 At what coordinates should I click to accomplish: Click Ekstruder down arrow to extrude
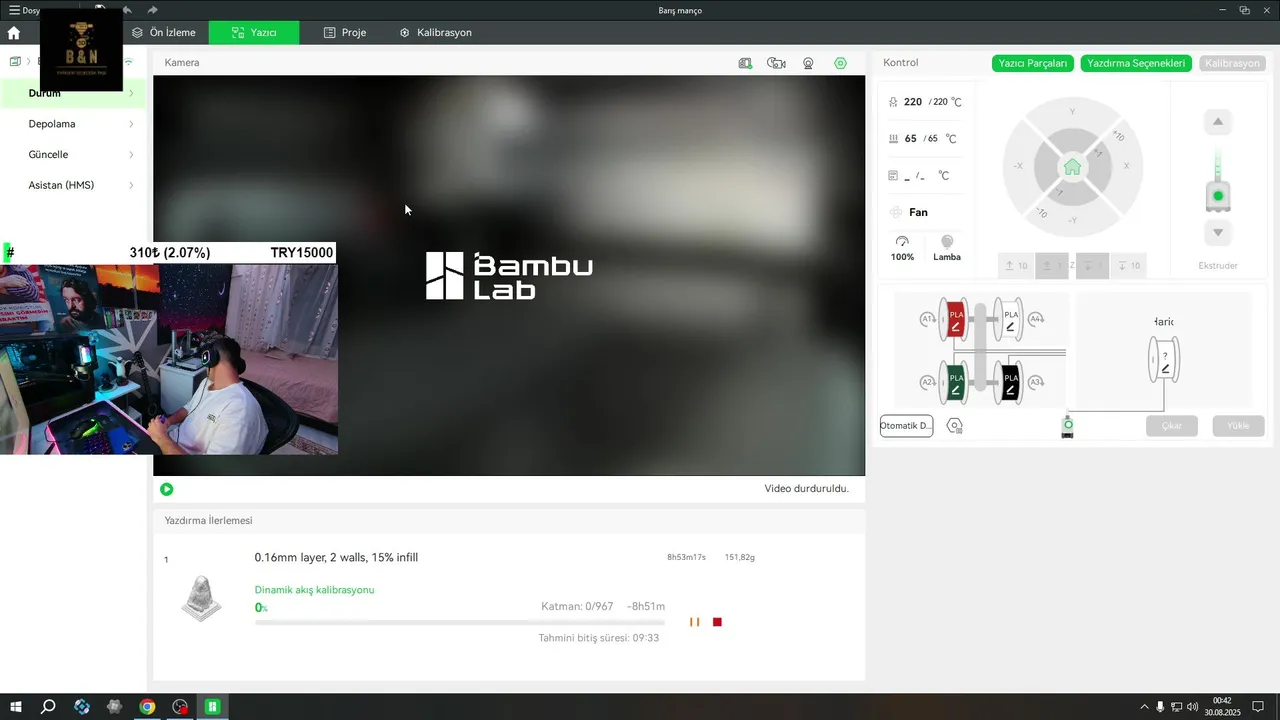click(x=1218, y=233)
